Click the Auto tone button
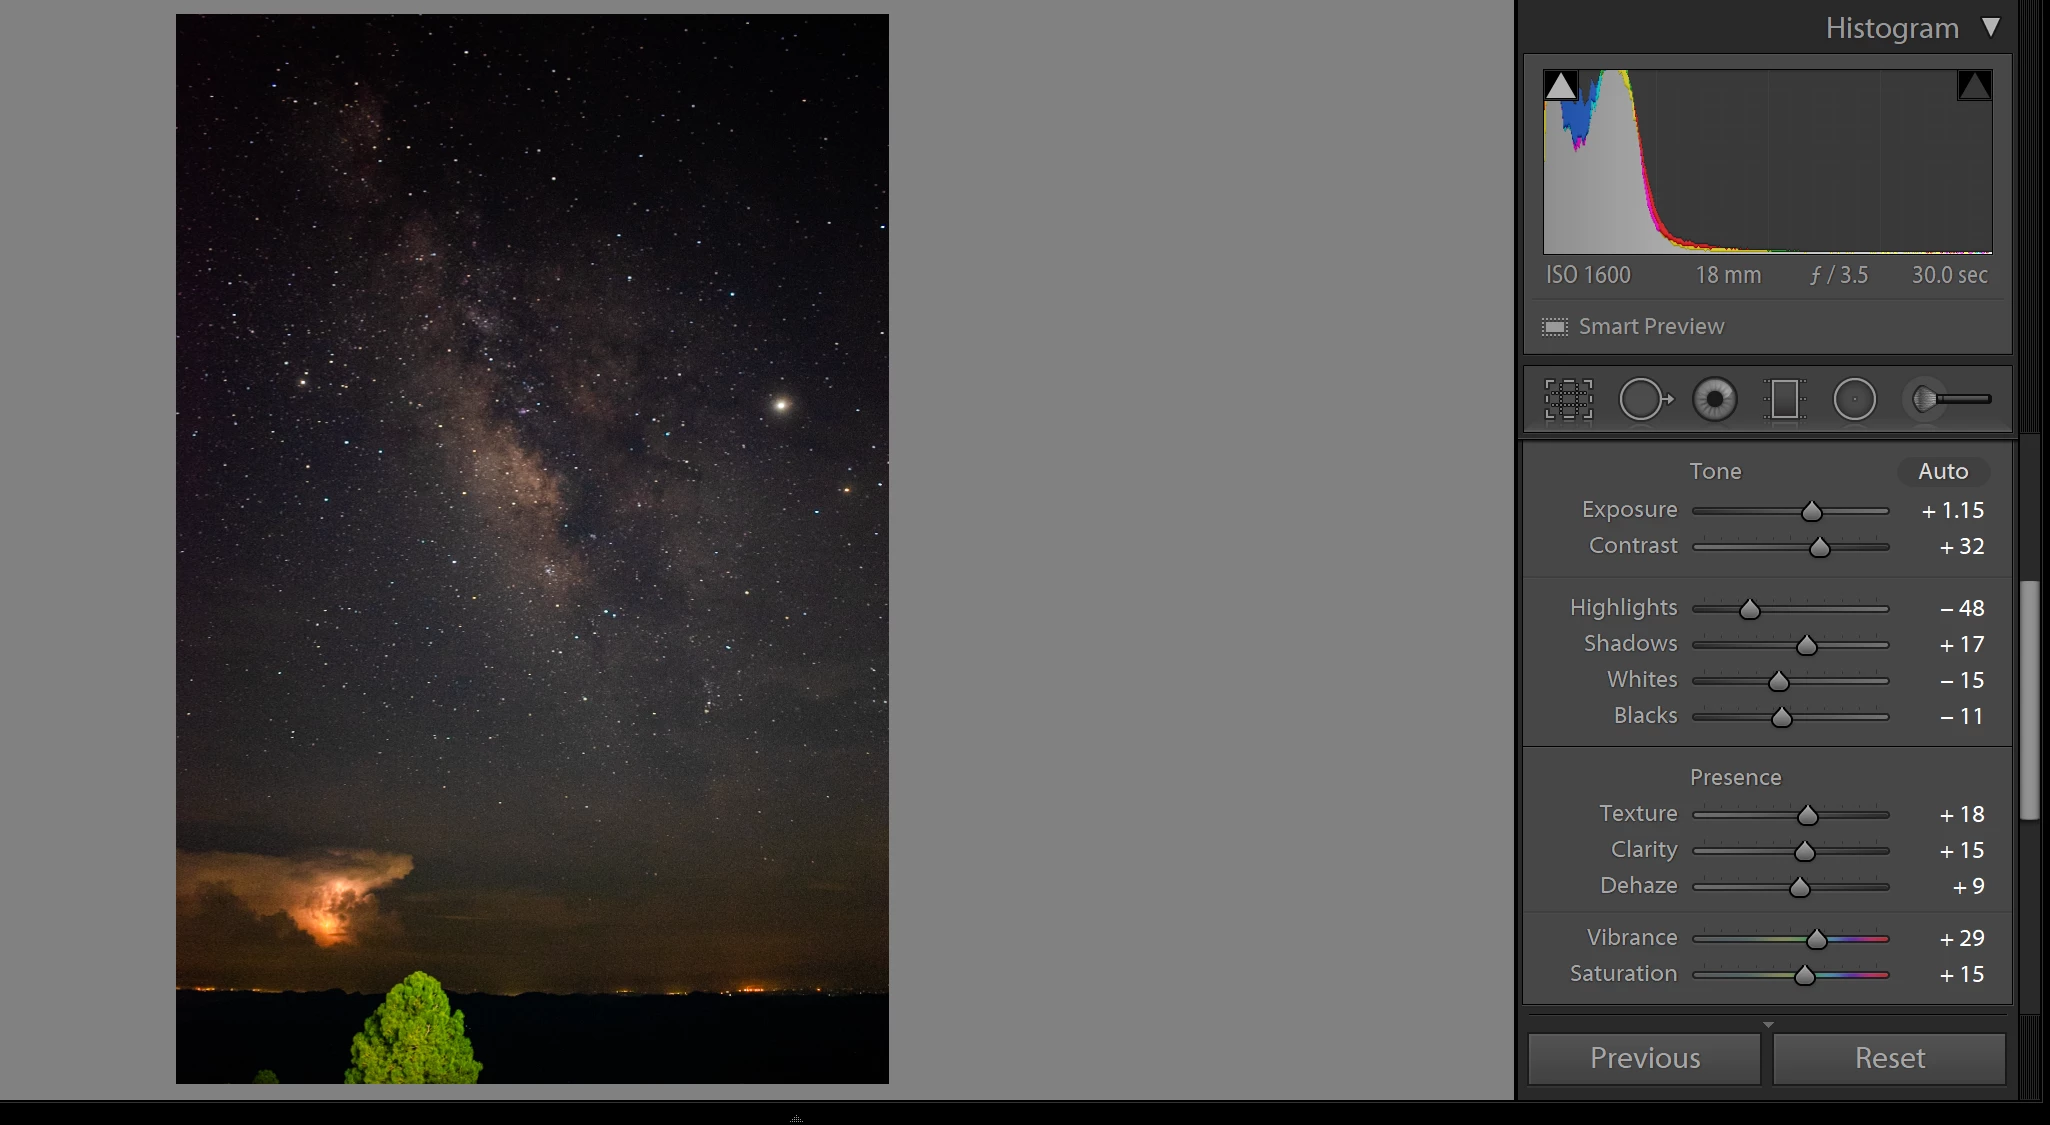The height and width of the screenshot is (1125, 2050). [1942, 471]
